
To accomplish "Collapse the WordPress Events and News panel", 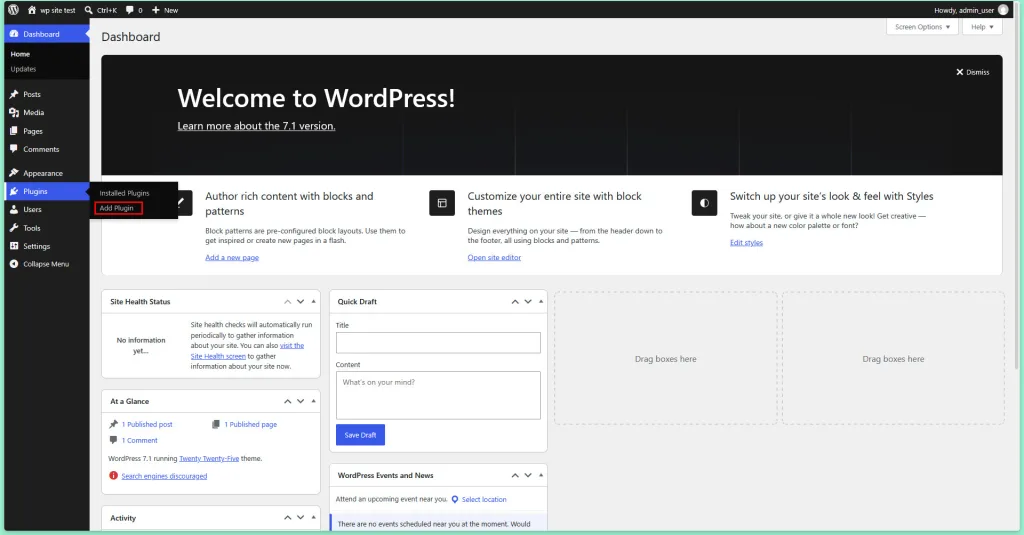I will 541,476.
